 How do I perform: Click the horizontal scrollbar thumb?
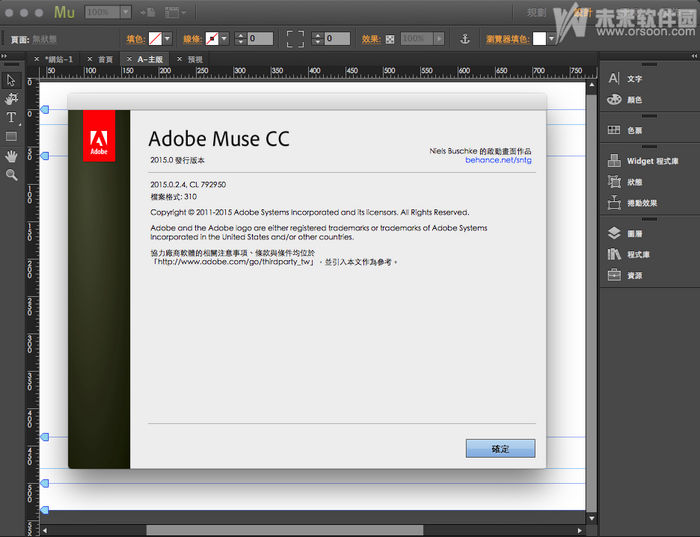click(x=285, y=530)
